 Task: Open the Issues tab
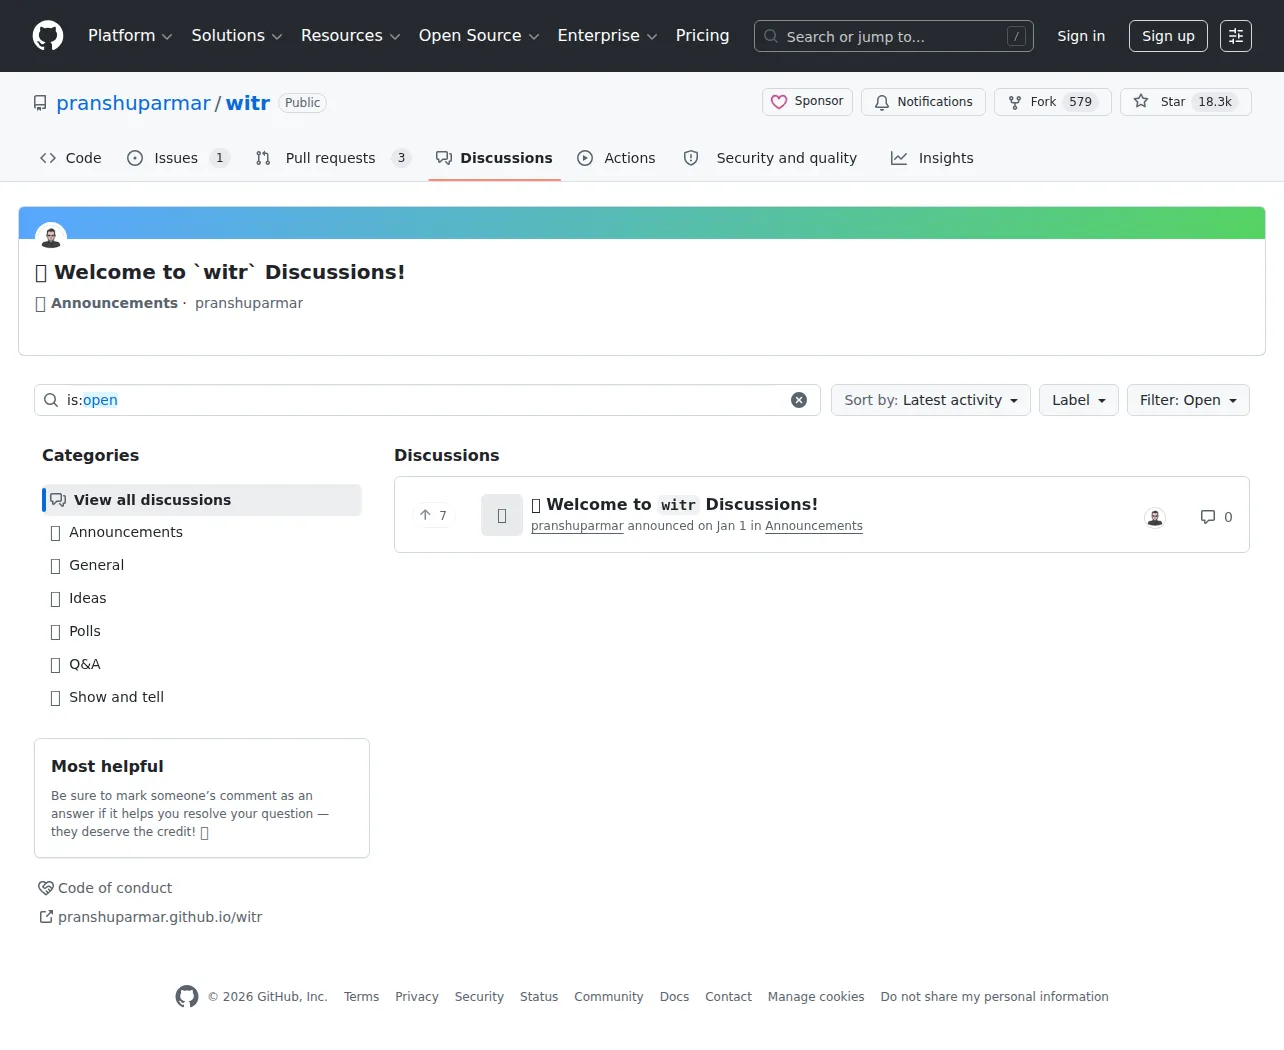pyautogui.click(x=178, y=158)
